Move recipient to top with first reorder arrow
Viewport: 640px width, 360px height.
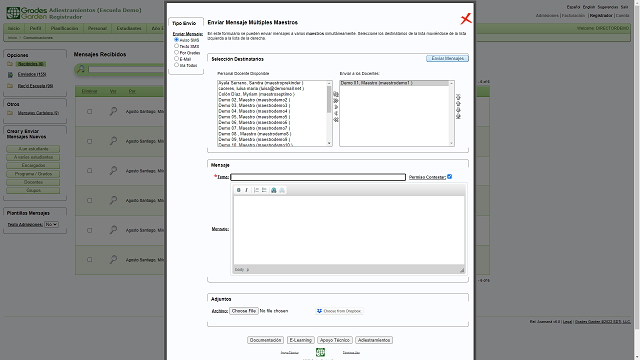pyautogui.click(x=458, y=97)
